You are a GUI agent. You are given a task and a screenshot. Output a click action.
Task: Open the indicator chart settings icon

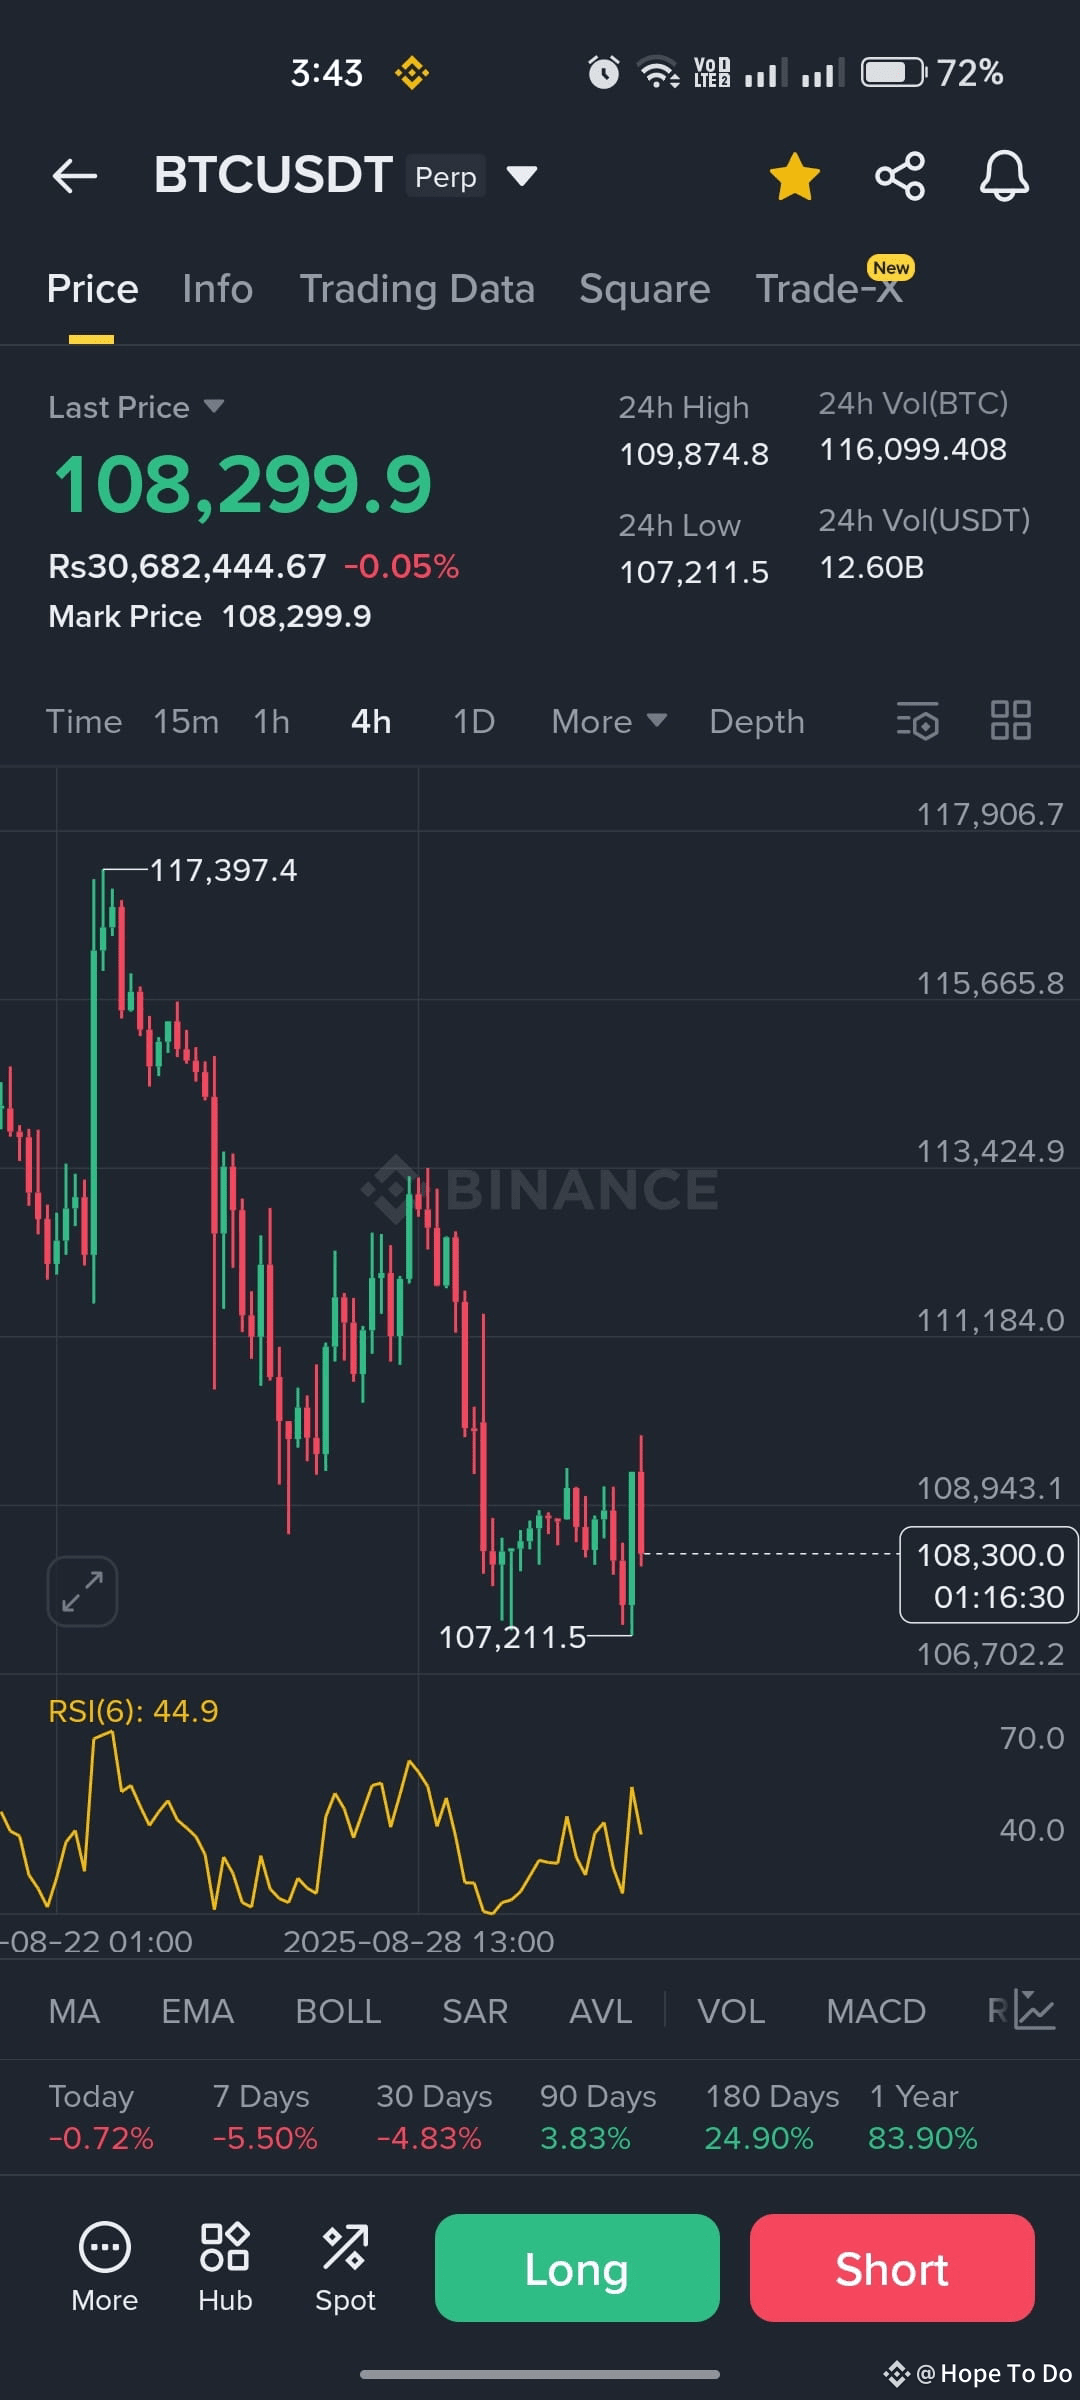point(1034,2010)
